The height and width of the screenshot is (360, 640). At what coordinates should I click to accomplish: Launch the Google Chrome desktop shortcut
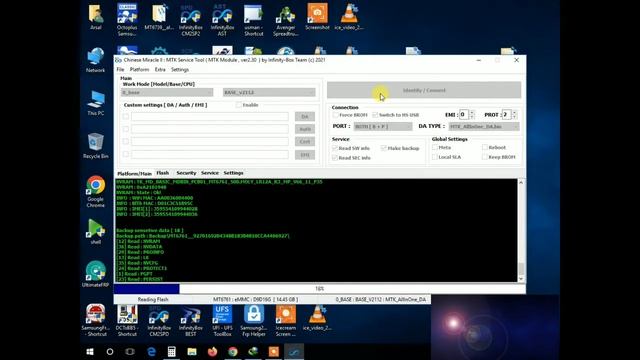coord(96,191)
